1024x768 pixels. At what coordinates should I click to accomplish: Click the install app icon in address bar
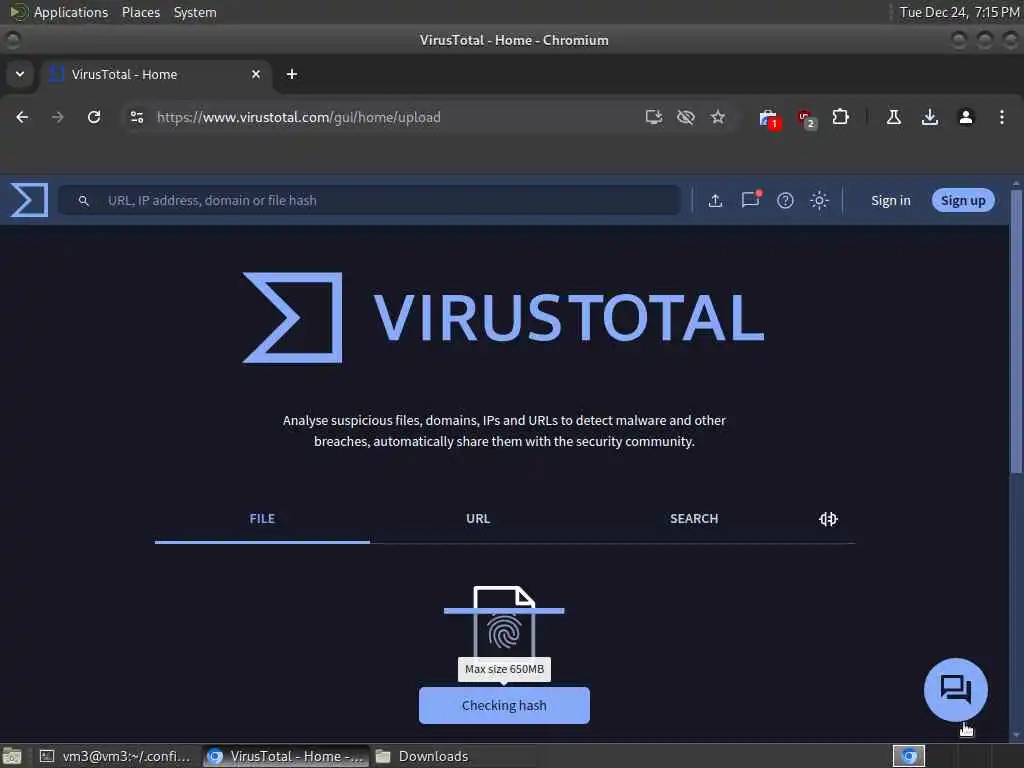(x=654, y=117)
